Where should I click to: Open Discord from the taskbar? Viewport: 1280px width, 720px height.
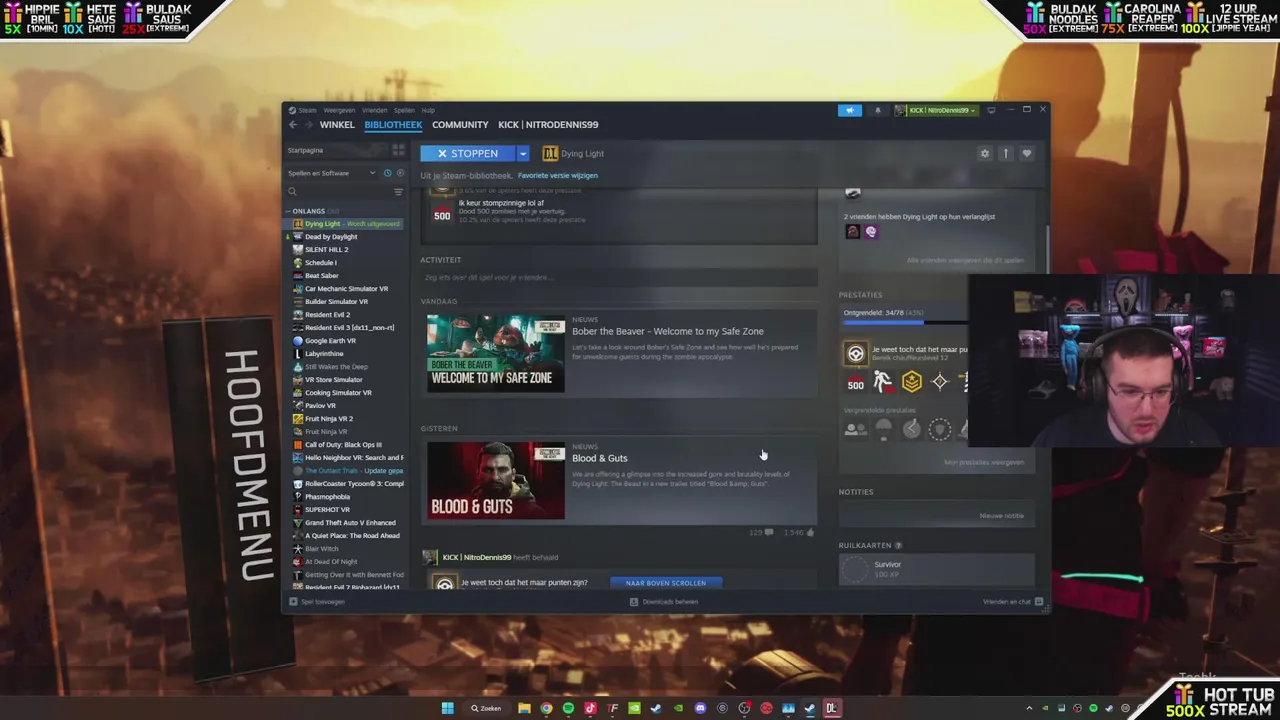point(700,708)
